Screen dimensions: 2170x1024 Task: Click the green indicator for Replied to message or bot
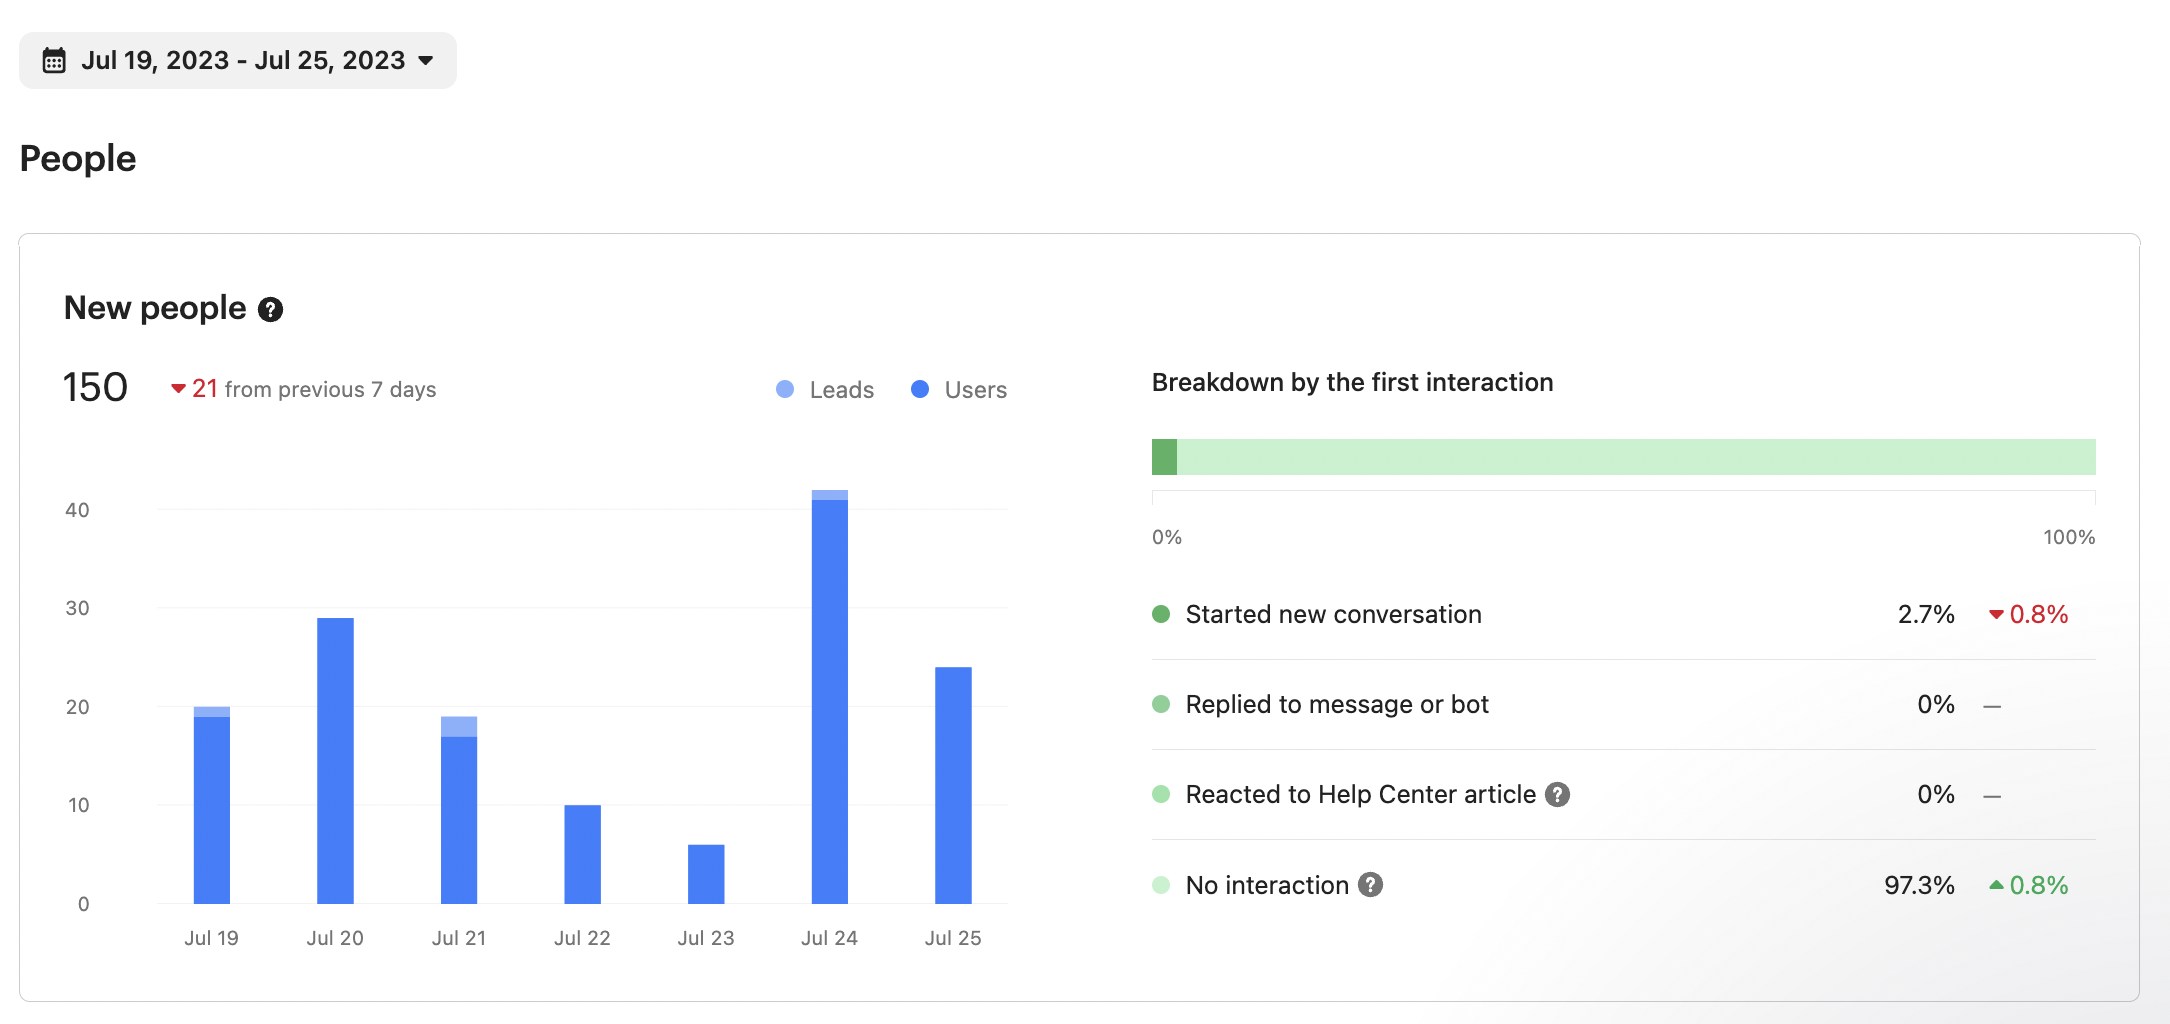1161,704
